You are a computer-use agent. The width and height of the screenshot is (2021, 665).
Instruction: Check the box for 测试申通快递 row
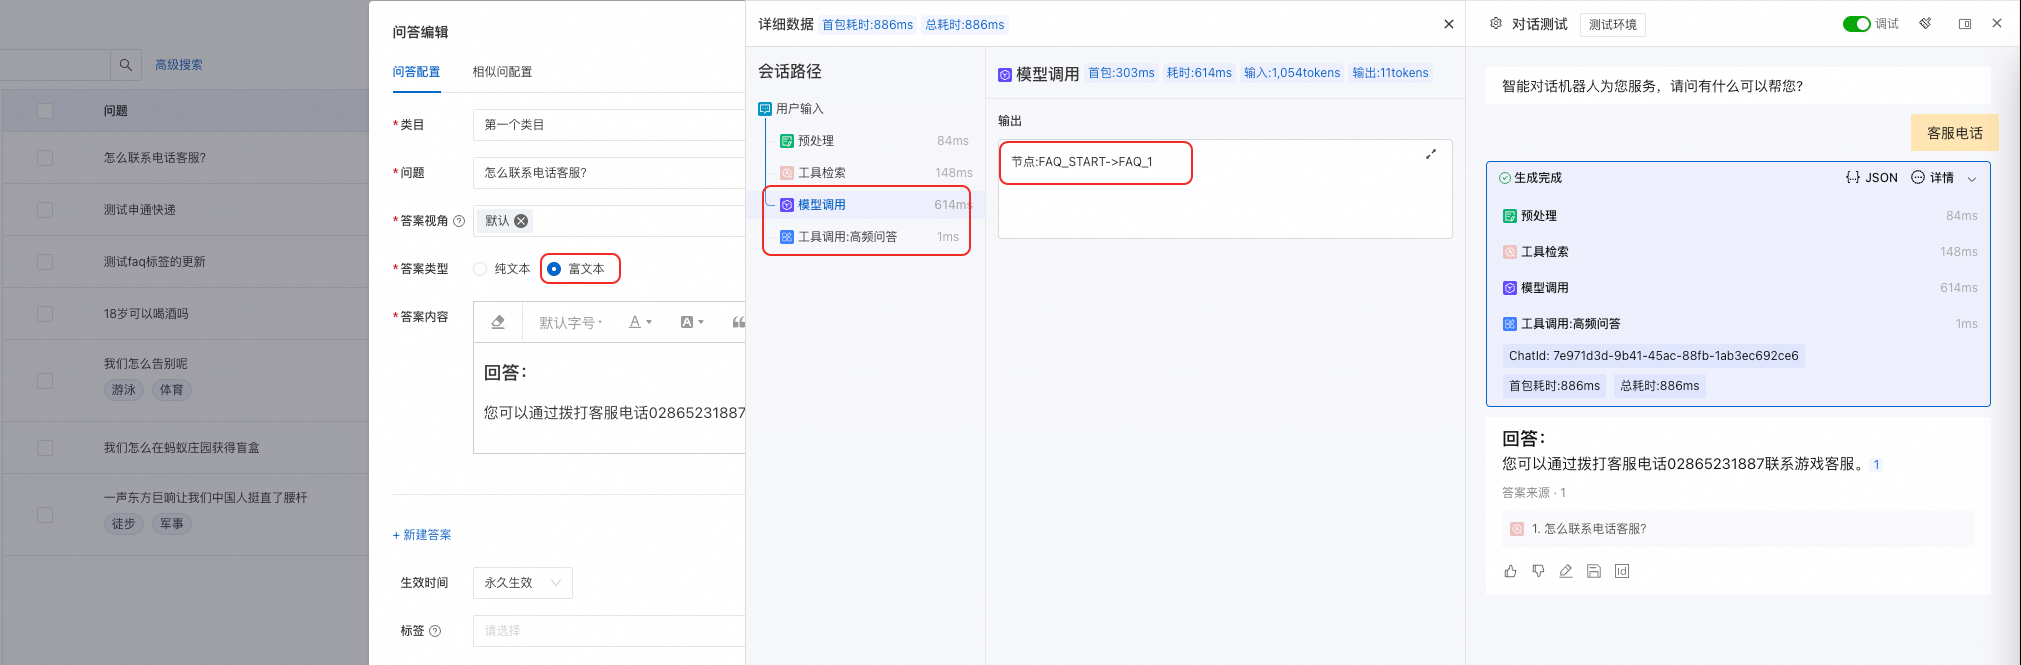[x=45, y=210]
